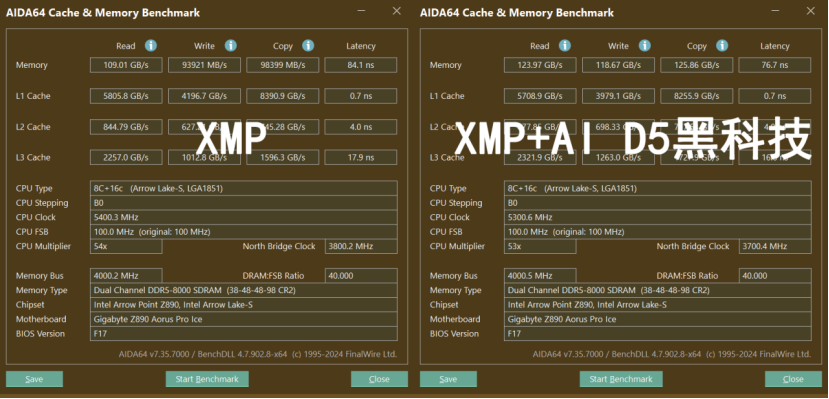This screenshot has height=399, width=829.
Task: Click Chipset field in right window
Action: point(658,305)
